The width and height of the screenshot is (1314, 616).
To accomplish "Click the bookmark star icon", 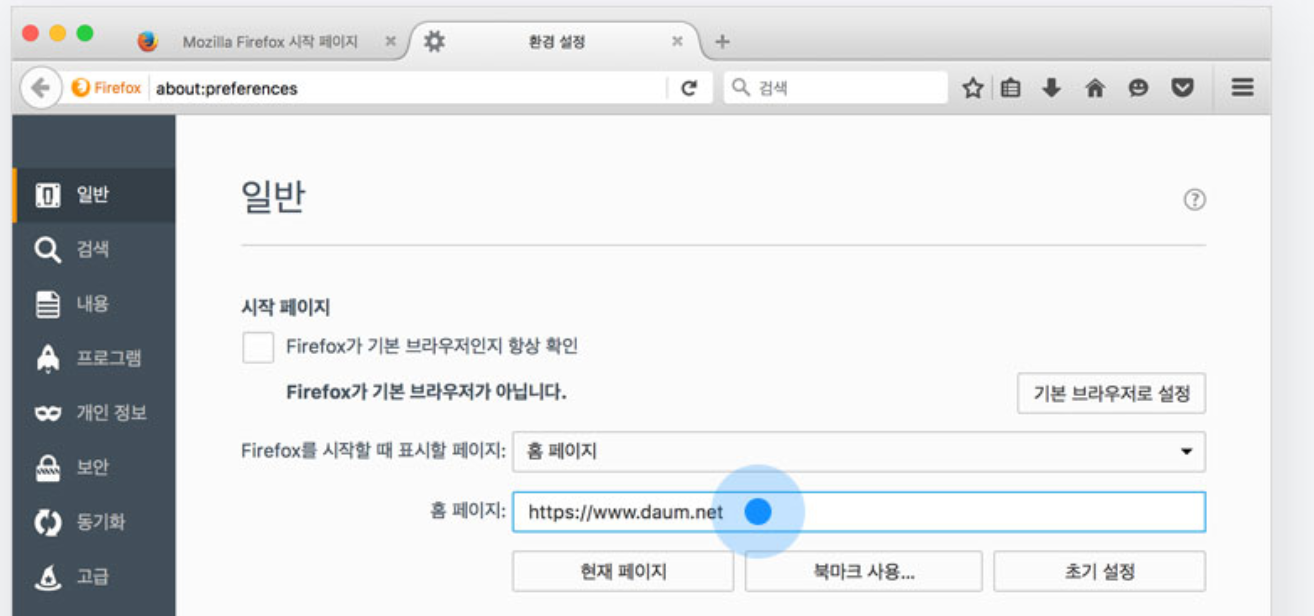I will pos(972,88).
